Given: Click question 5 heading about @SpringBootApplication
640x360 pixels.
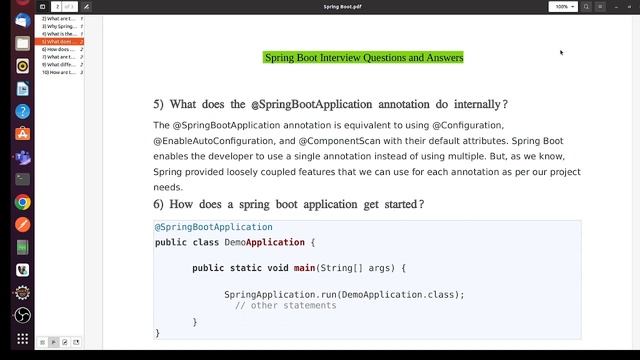Looking at the screenshot, I should pyautogui.click(x=331, y=104).
